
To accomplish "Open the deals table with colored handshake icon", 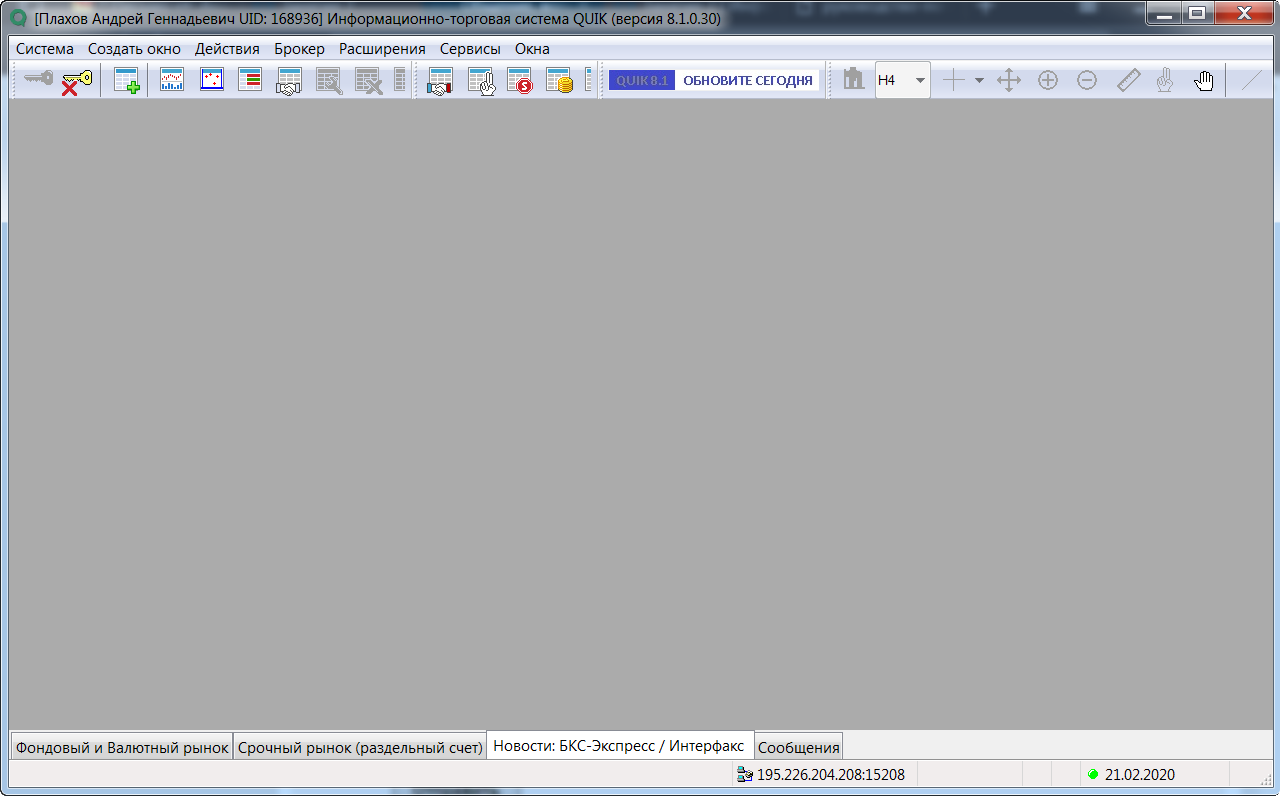I will click(440, 81).
